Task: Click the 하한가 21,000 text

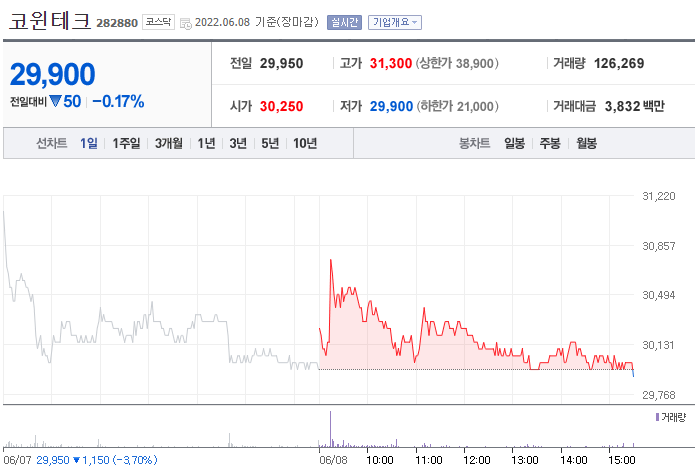Action: 457,106
